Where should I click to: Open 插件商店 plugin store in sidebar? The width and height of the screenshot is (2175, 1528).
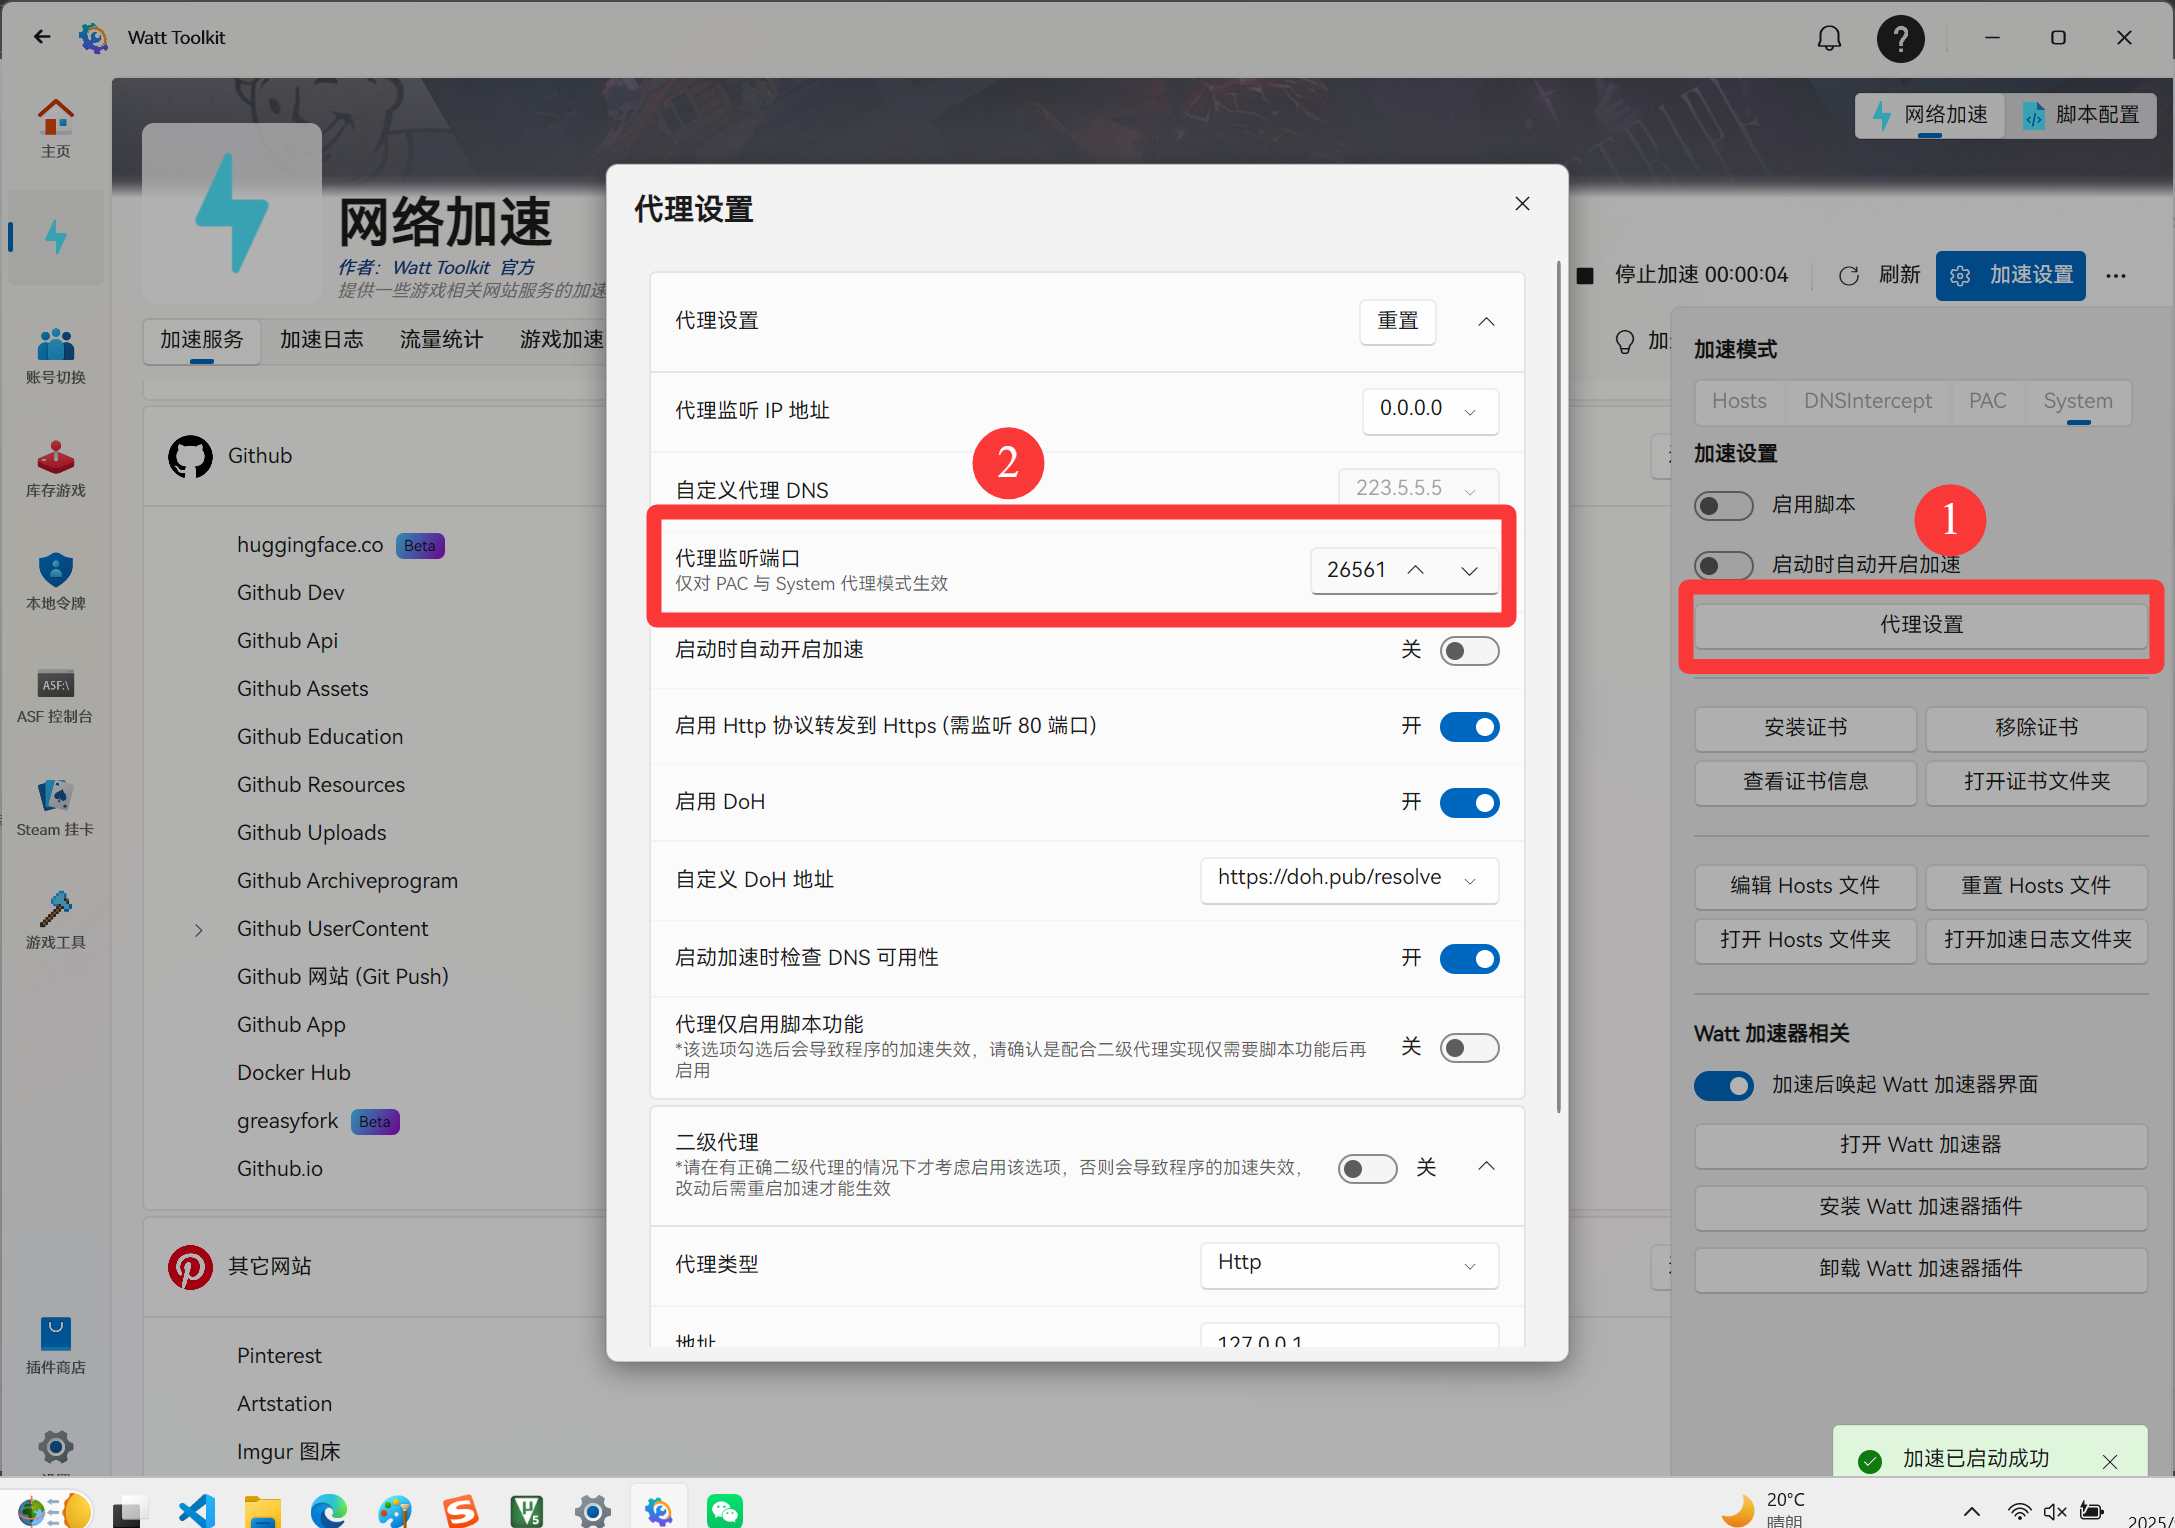pyautogui.click(x=56, y=1346)
